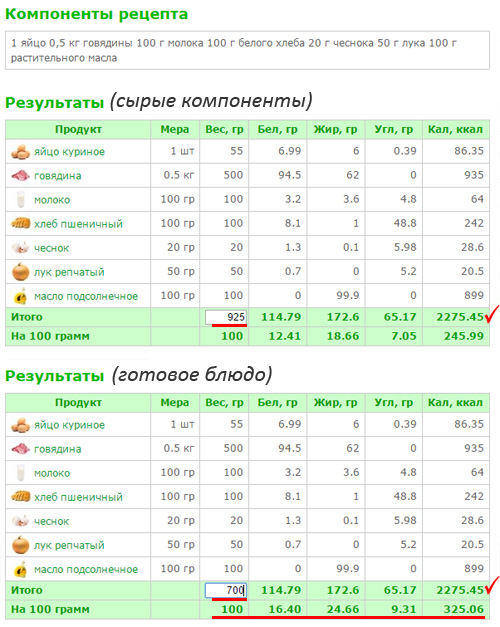Click the recipe components text box

(x=247, y=50)
